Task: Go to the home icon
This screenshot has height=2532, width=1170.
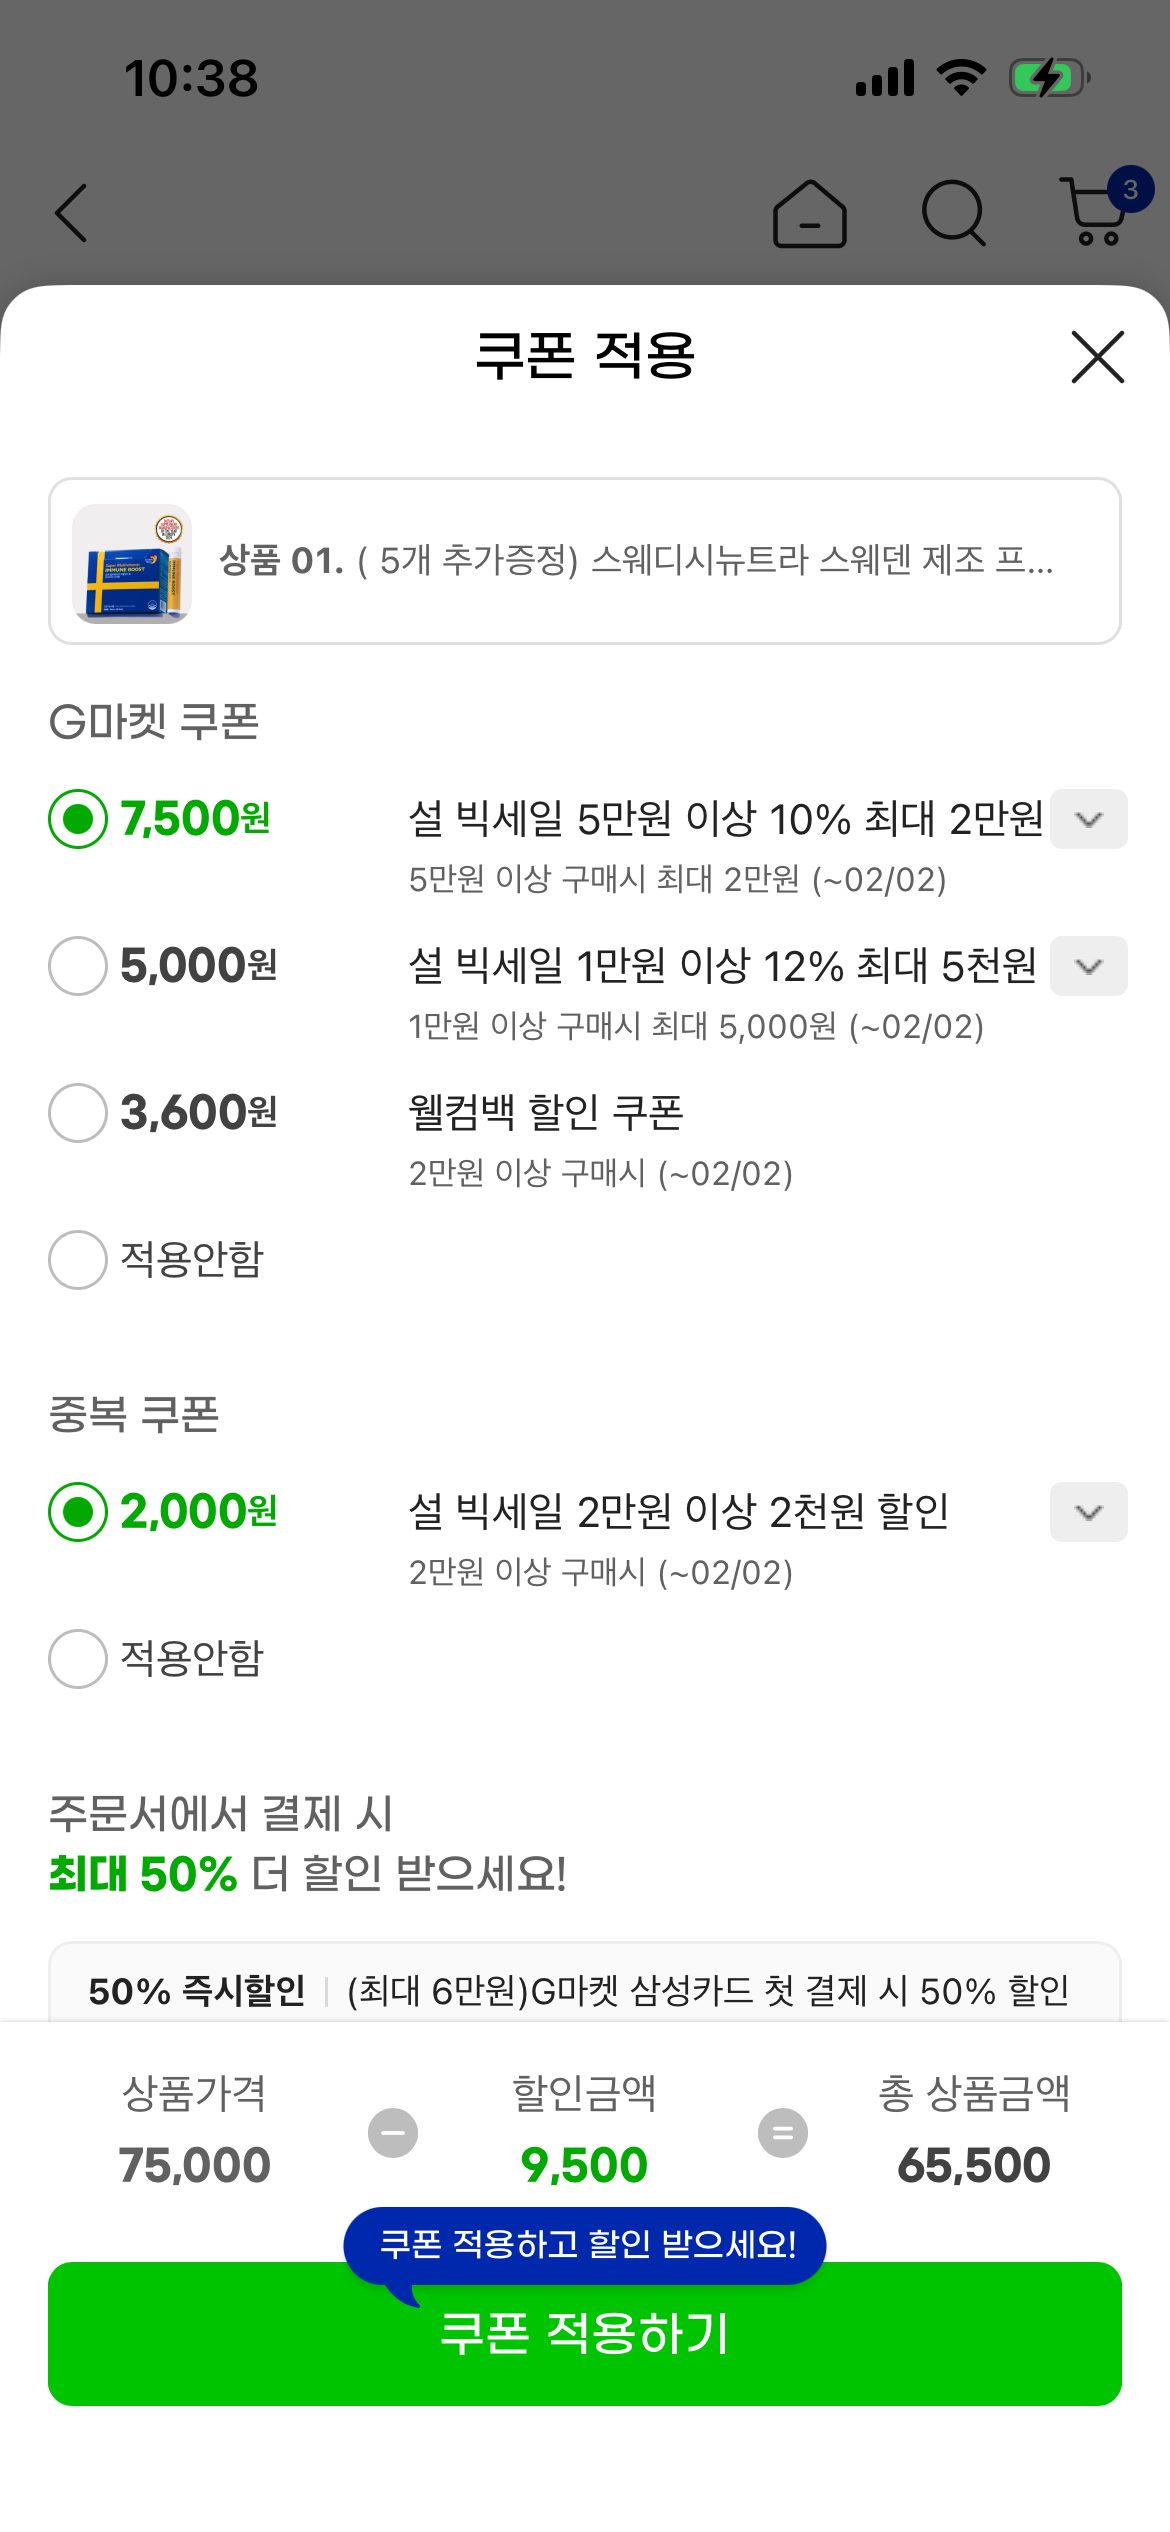Action: pos(809,213)
